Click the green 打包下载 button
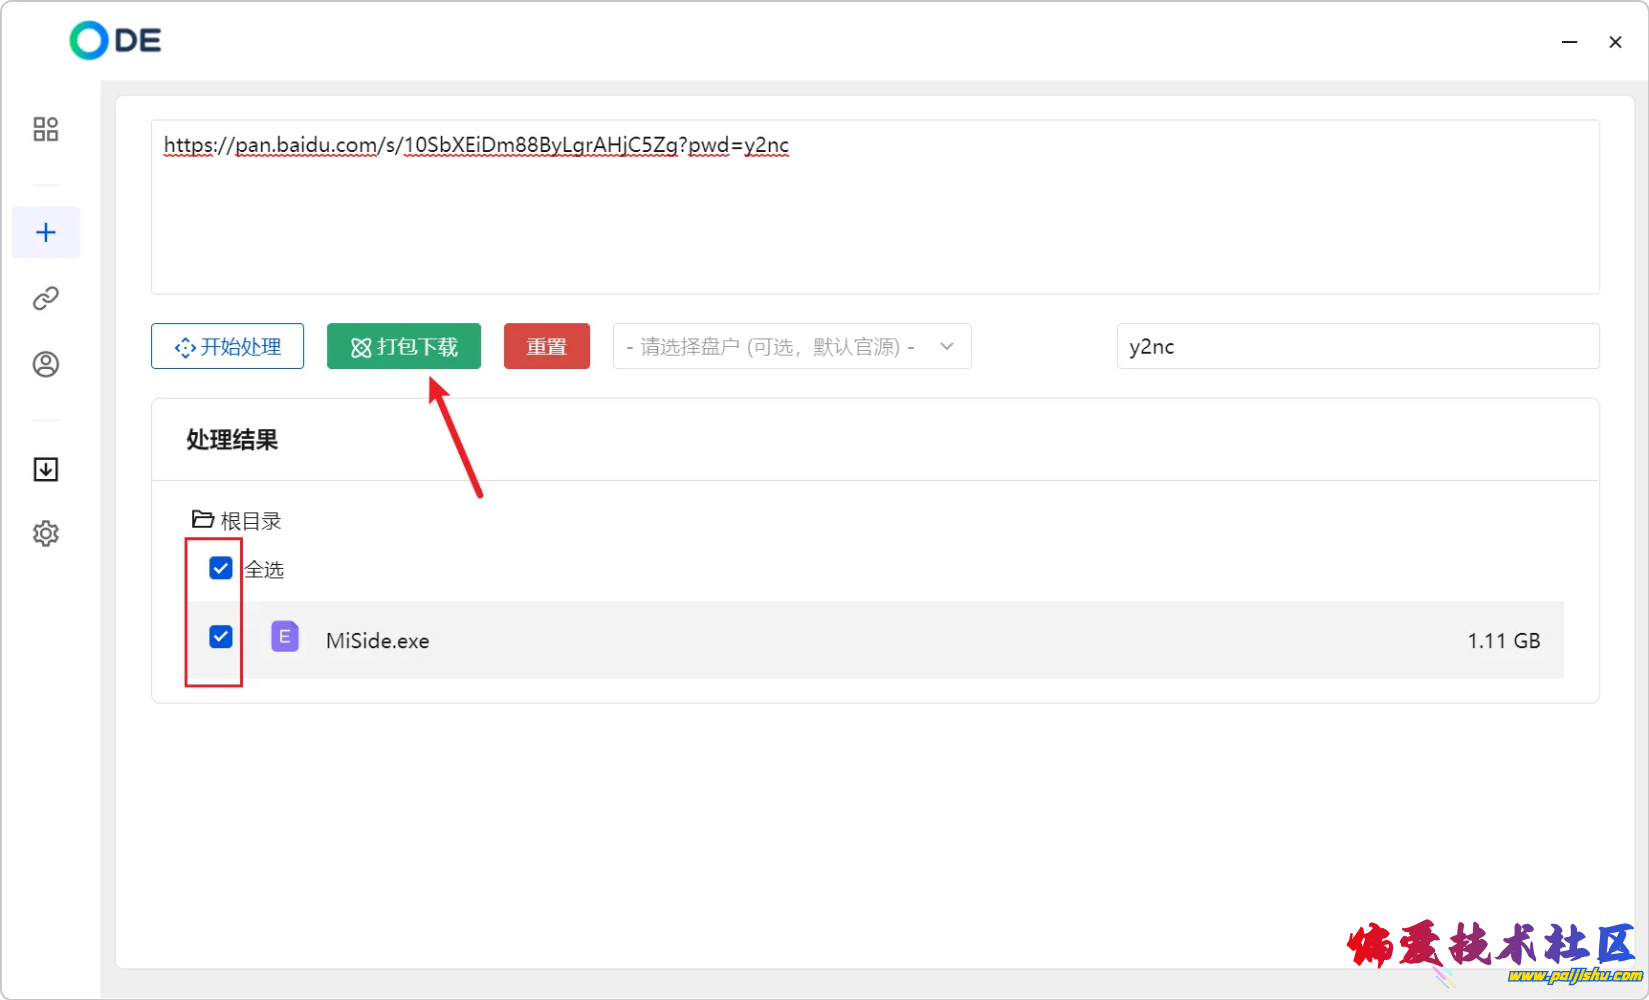1649x1000 pixels. (x=403, y=347)
